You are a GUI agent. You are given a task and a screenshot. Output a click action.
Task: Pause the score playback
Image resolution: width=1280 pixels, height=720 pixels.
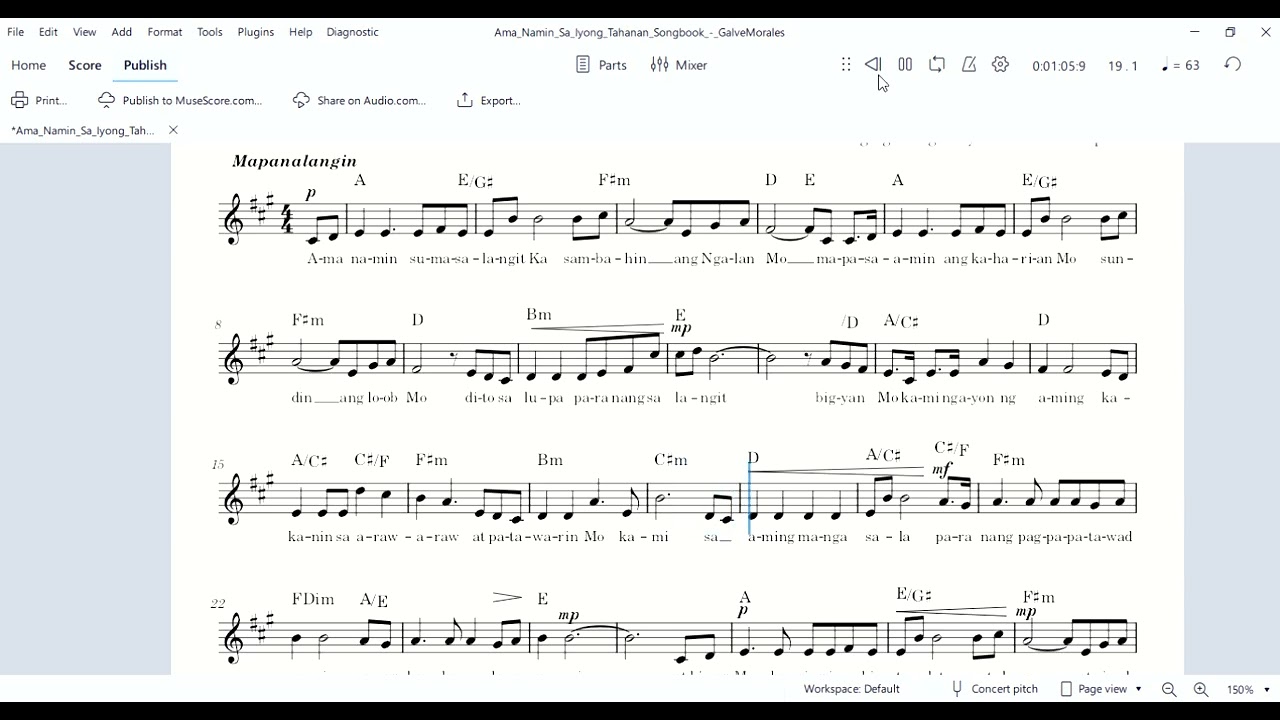click(x=905, y=65)
